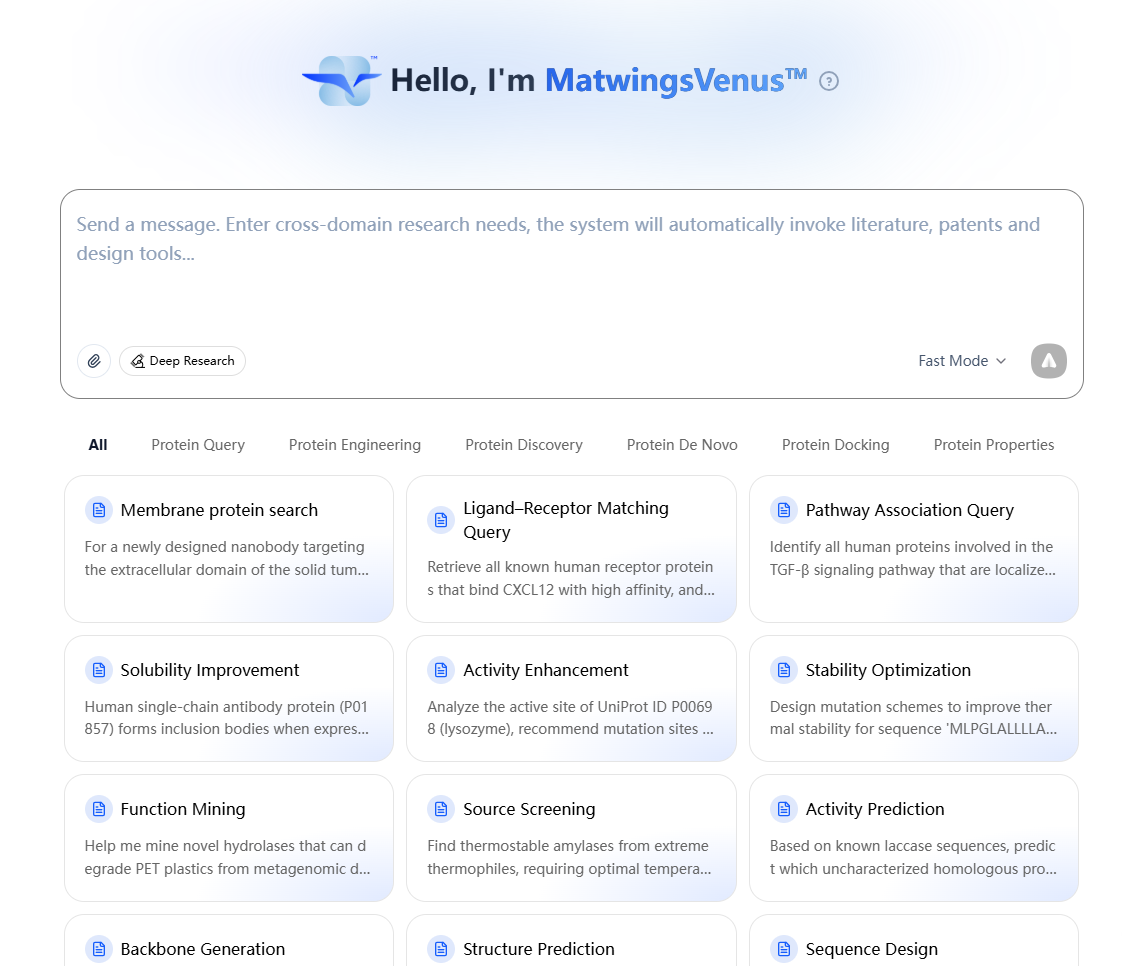Screen dimensions: 1122x966
Task: Switch to Protein Docking tab
Action: click(x=835, y=445)
